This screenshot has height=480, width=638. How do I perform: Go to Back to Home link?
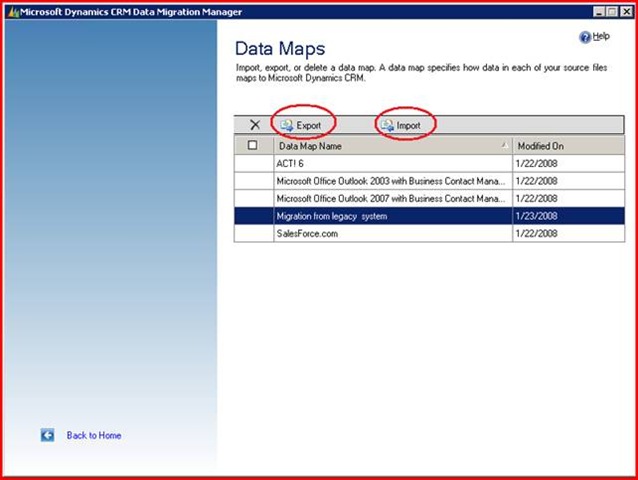point(94,435)
